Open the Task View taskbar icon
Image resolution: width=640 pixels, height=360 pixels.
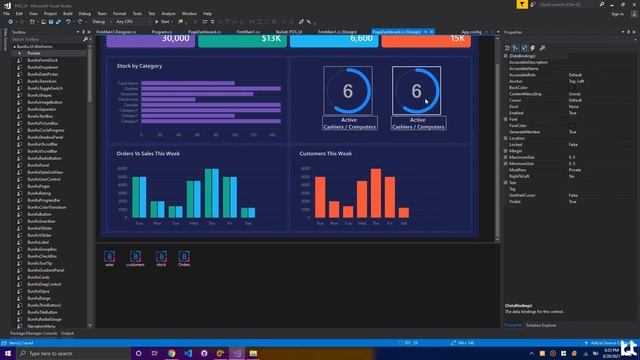[155, 353]
